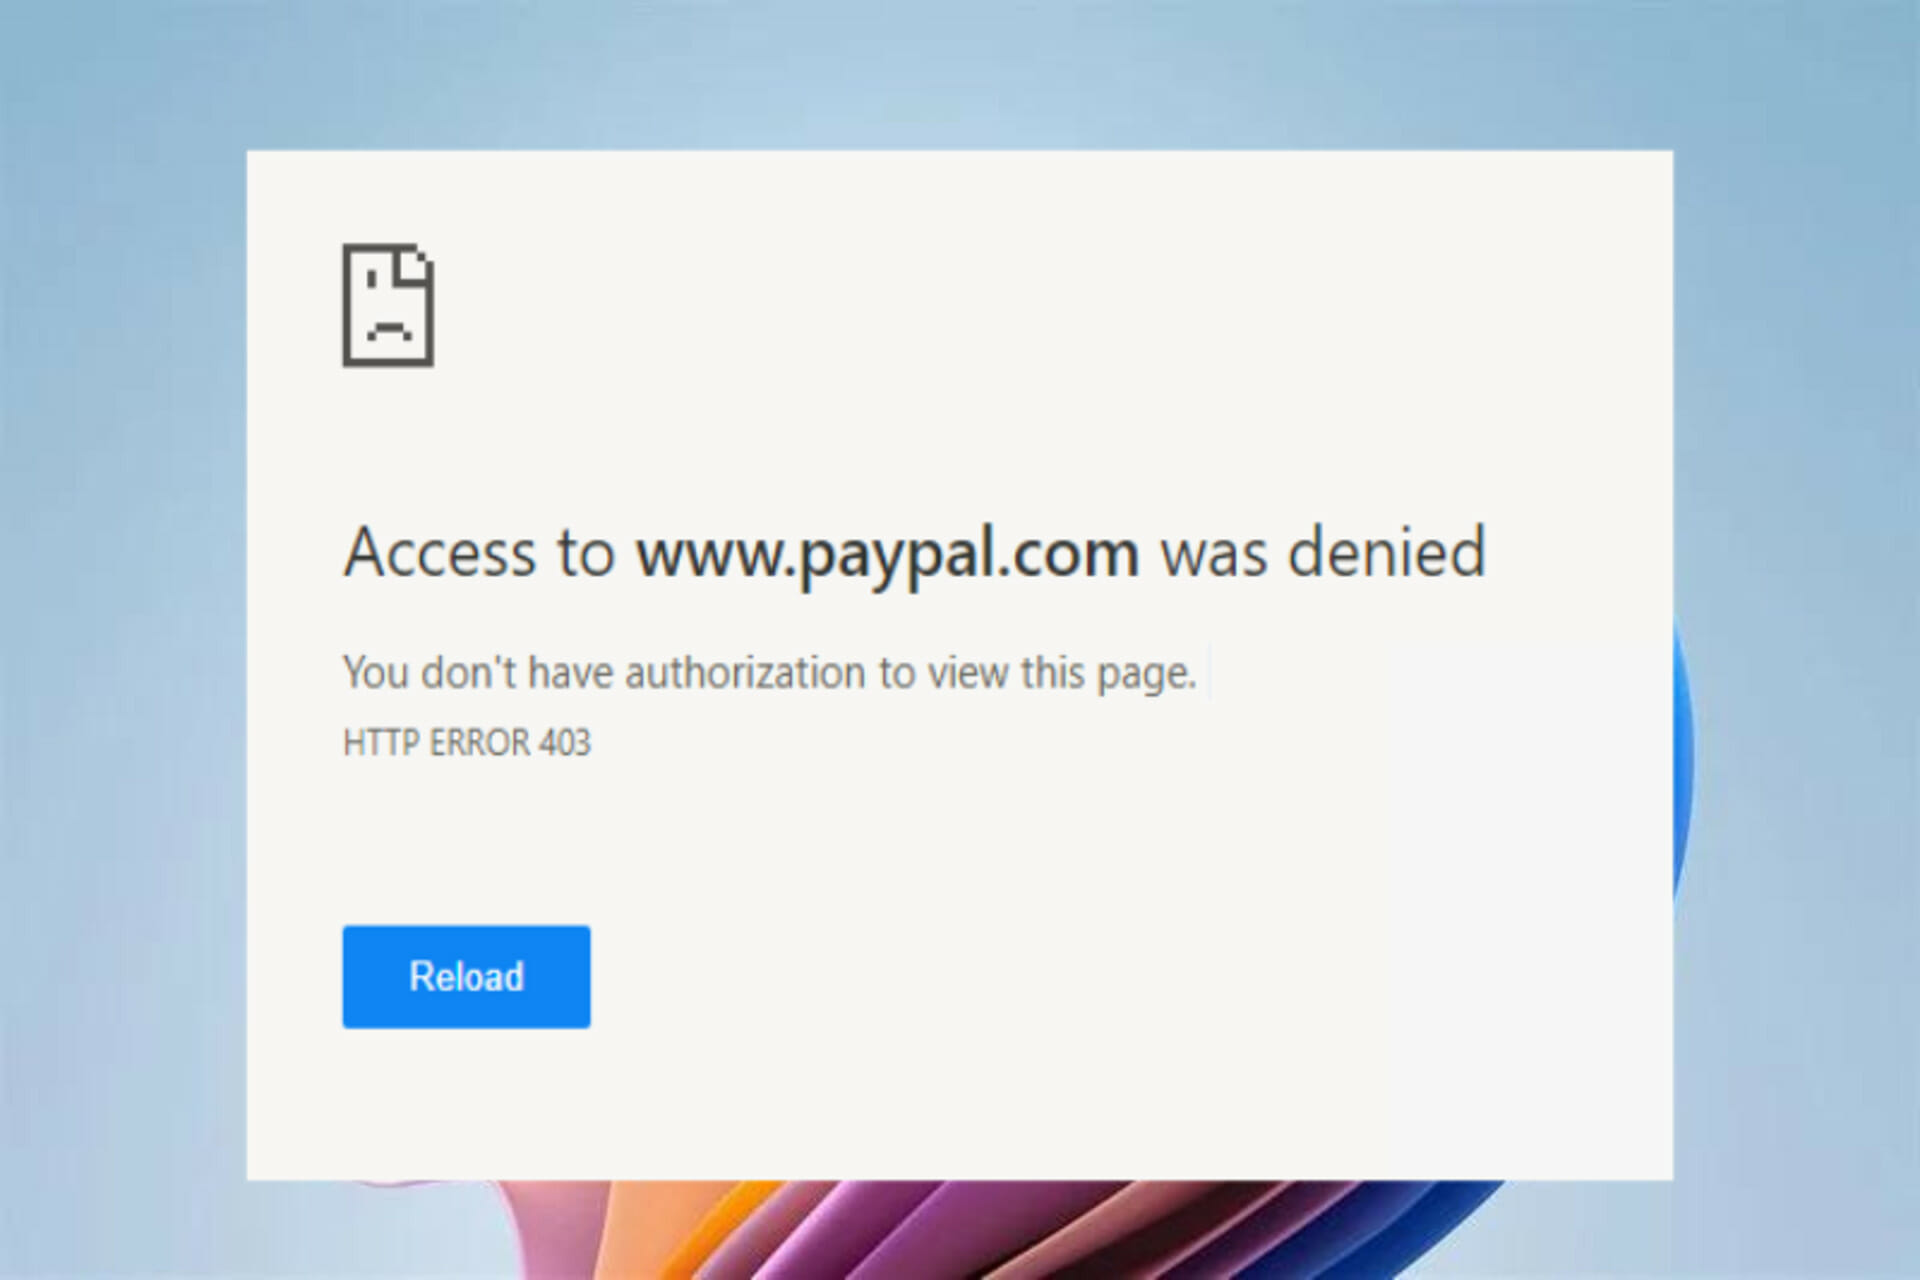Select the HTTP ERROR 403 text
The height and width of the screenshot is (1280, 1920).
point(471,739)
